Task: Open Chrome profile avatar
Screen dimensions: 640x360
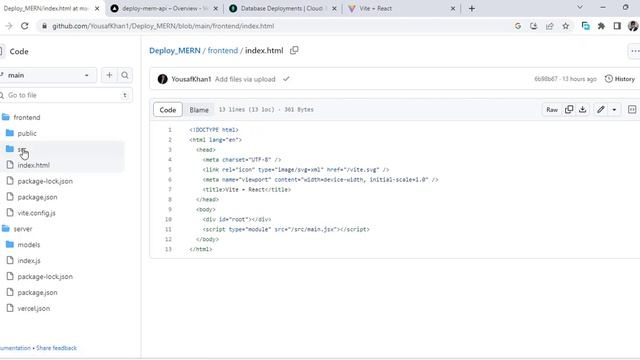Action: coord(633,26)
